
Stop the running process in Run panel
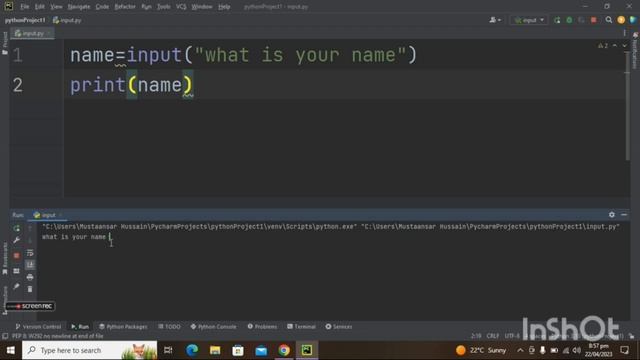point(17,256)
